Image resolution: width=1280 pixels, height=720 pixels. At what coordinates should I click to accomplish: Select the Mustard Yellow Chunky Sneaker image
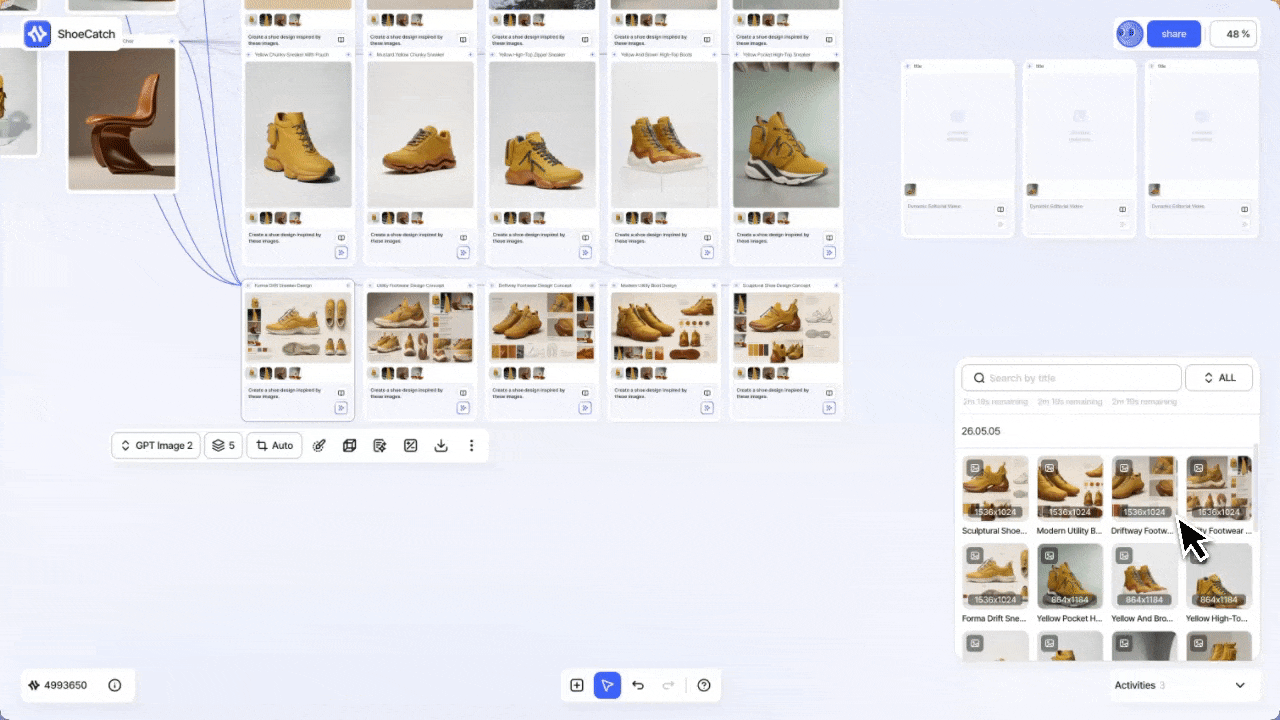click(420, 135)
